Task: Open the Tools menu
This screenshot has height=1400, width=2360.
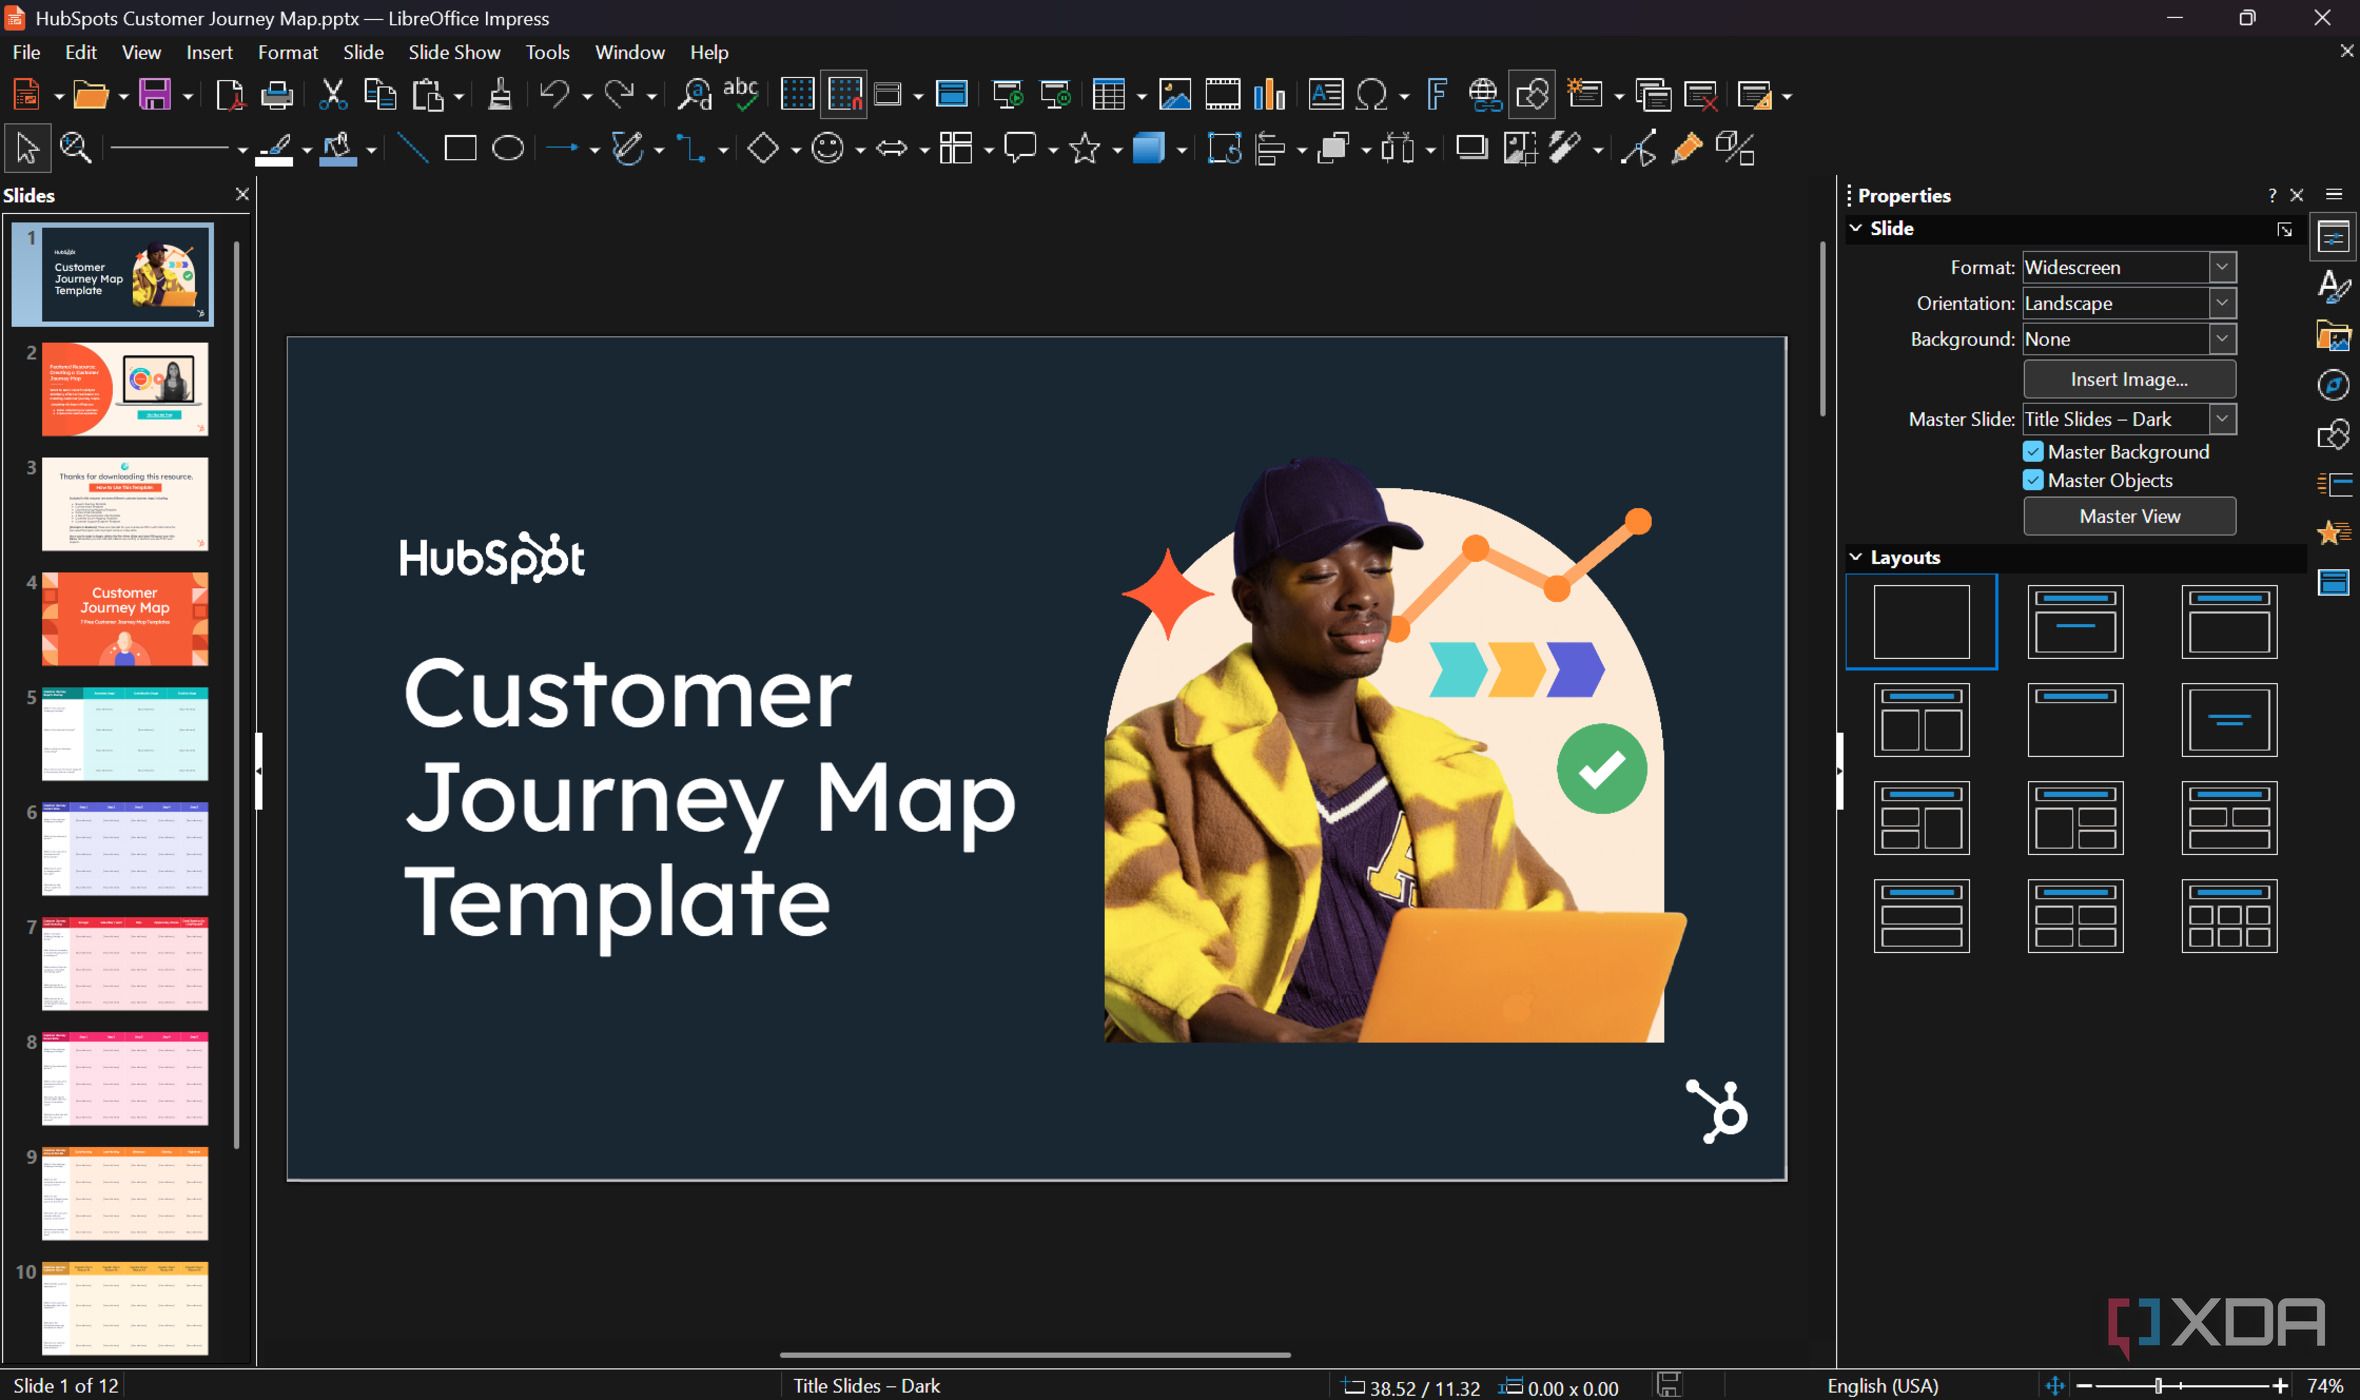Action: tap(547, 52)
